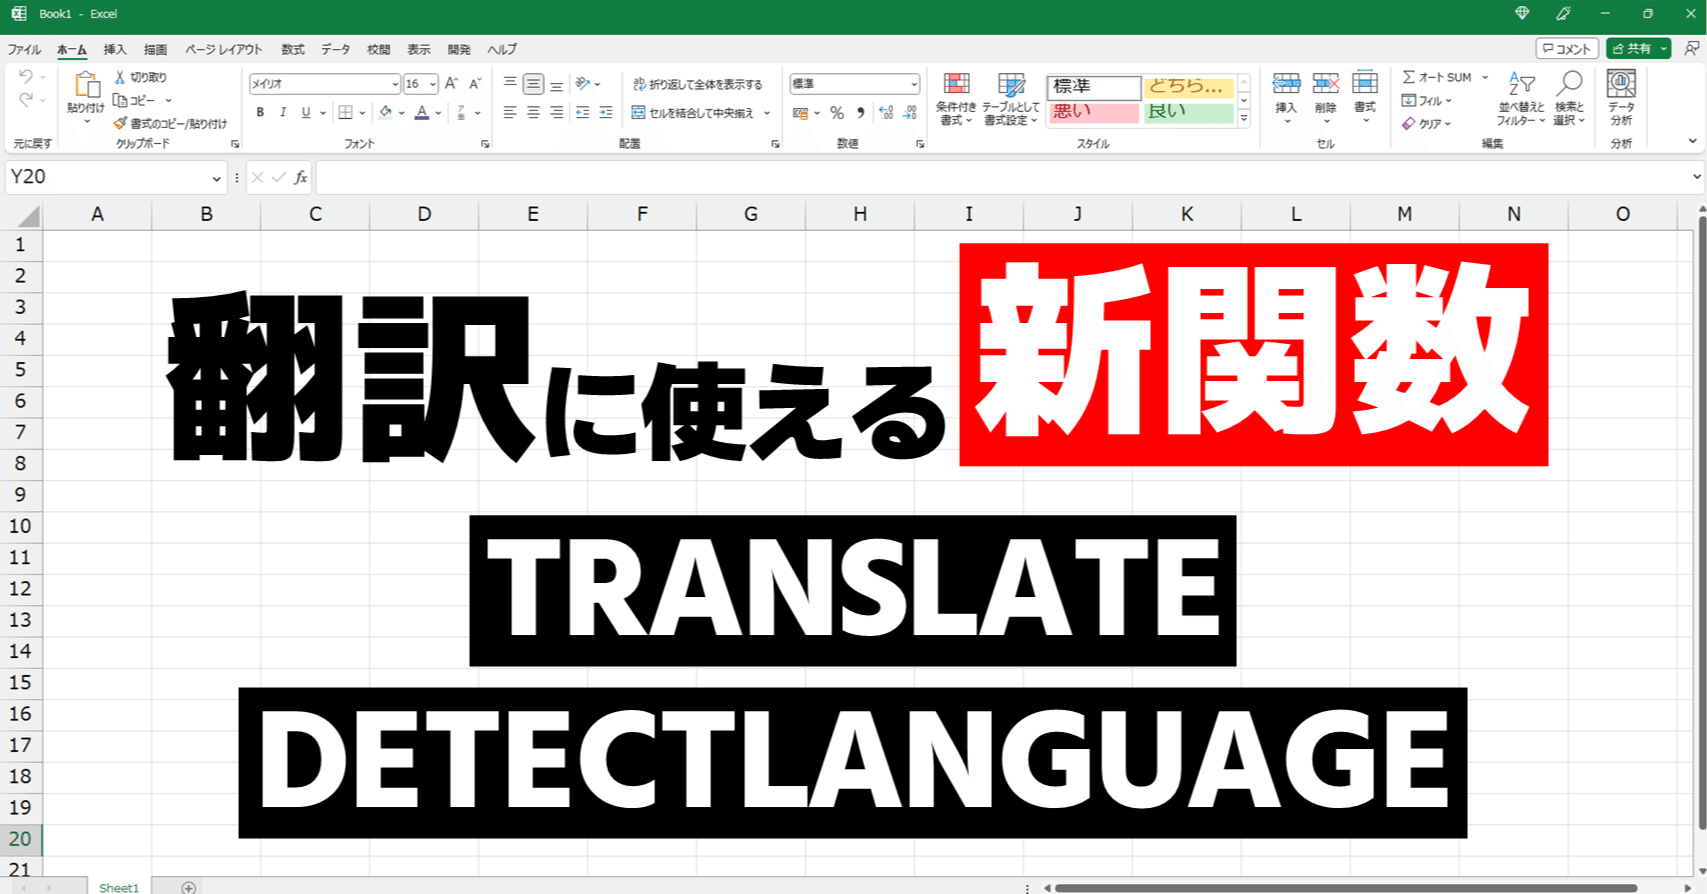Open the Fill (フィル) dropdown
The image size is (1707, 894).
coord(1426,100)
